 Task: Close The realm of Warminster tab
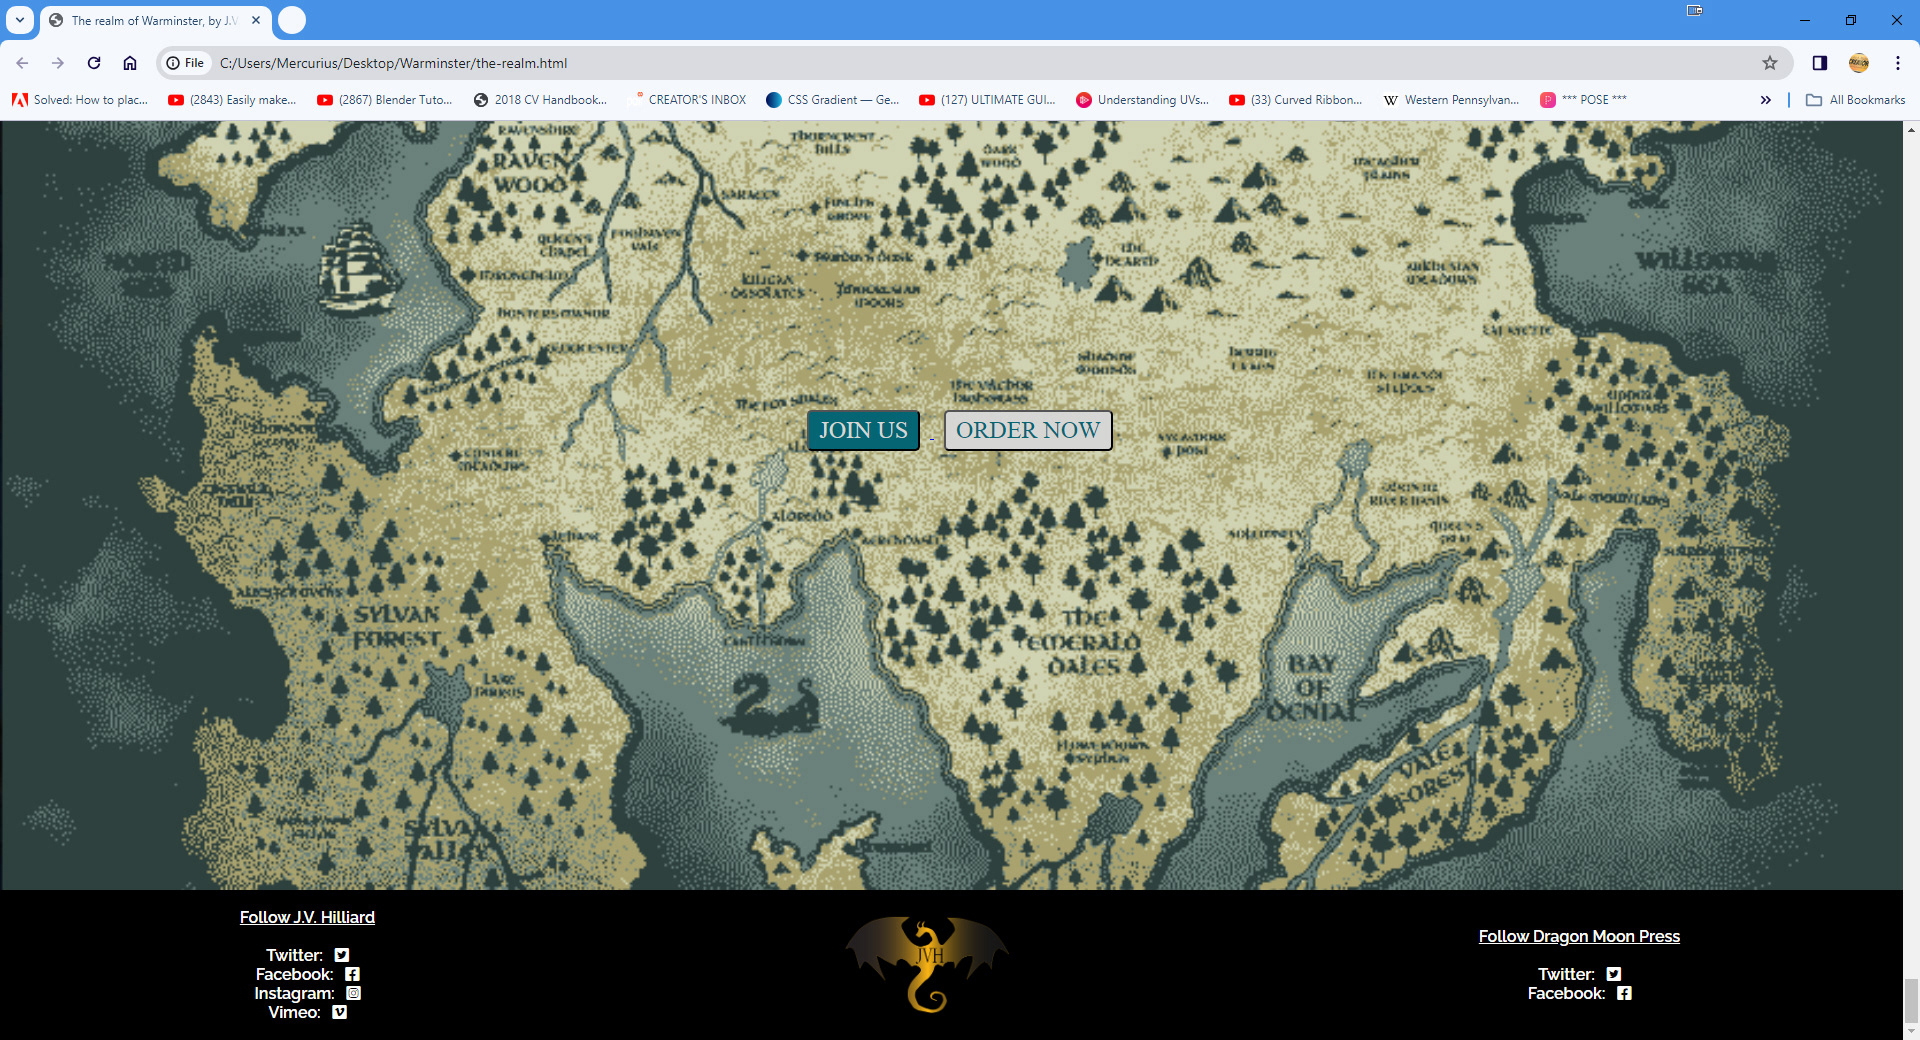click(256, 20)
